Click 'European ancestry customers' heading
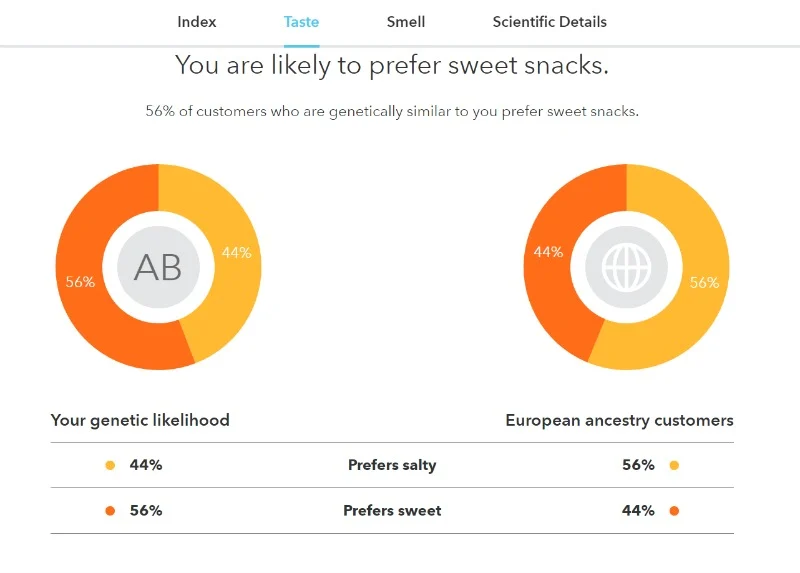Image resolution: width=800 pixels, height=573 pixels. 619,420
